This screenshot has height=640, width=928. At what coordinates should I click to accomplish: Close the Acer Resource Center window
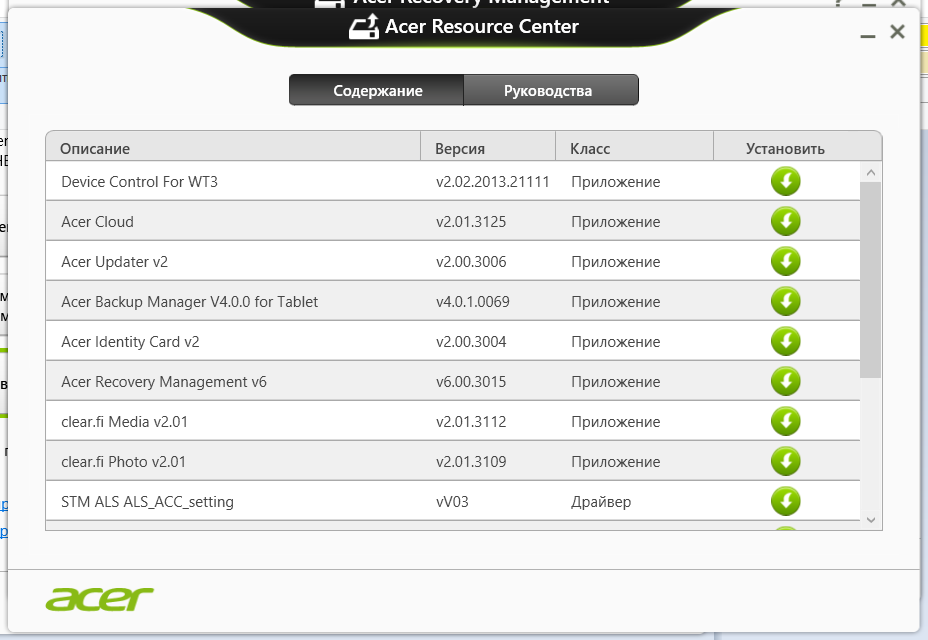click(x=897, y=31)
